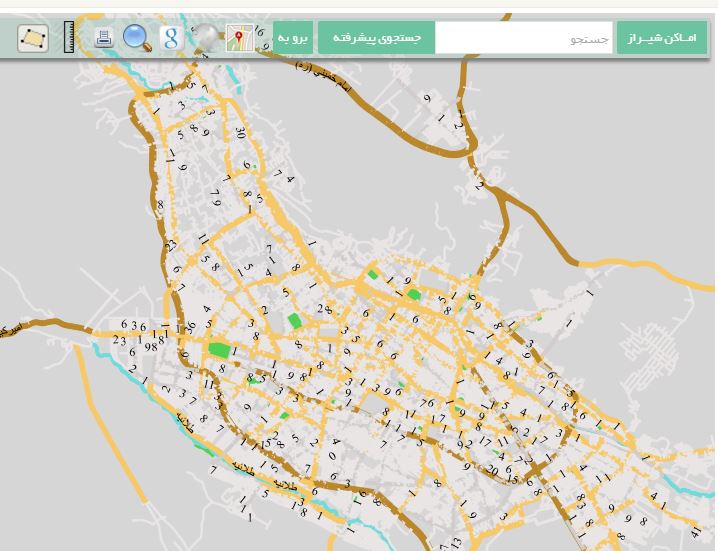Screen dimensions: 718x551
Task: Switch to the Google search icon
Action: 171,38
